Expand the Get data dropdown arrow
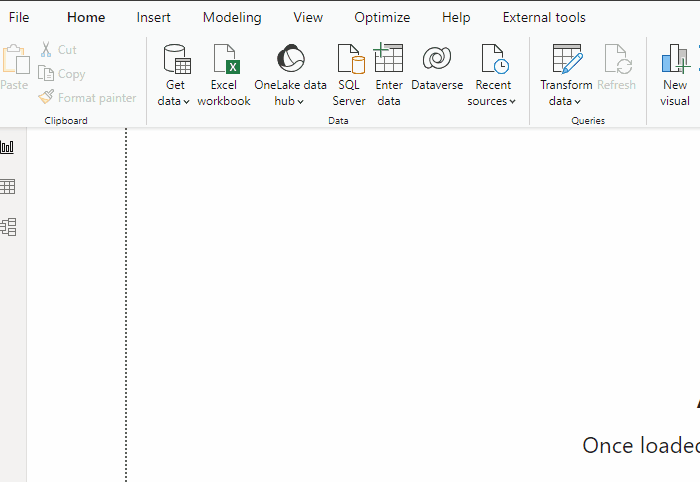 pos(186,102)
